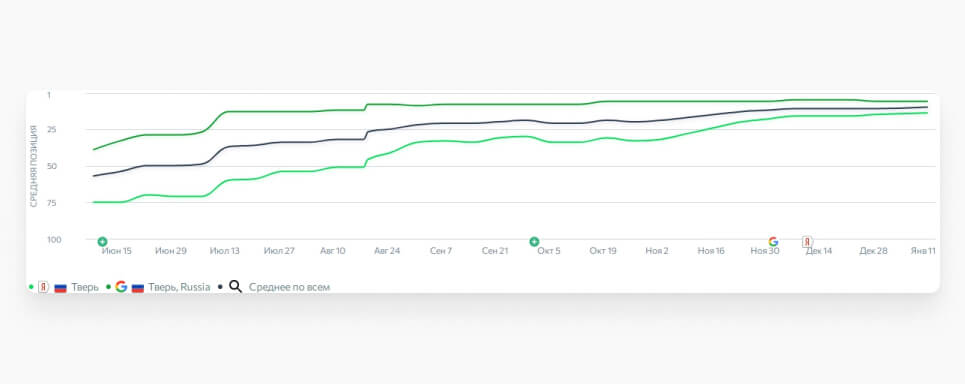Toggle the 'Среднее по всем' legend label
The height and width of the screenshot is (384, 965).
pyautogui.click(x=289, y=287)
